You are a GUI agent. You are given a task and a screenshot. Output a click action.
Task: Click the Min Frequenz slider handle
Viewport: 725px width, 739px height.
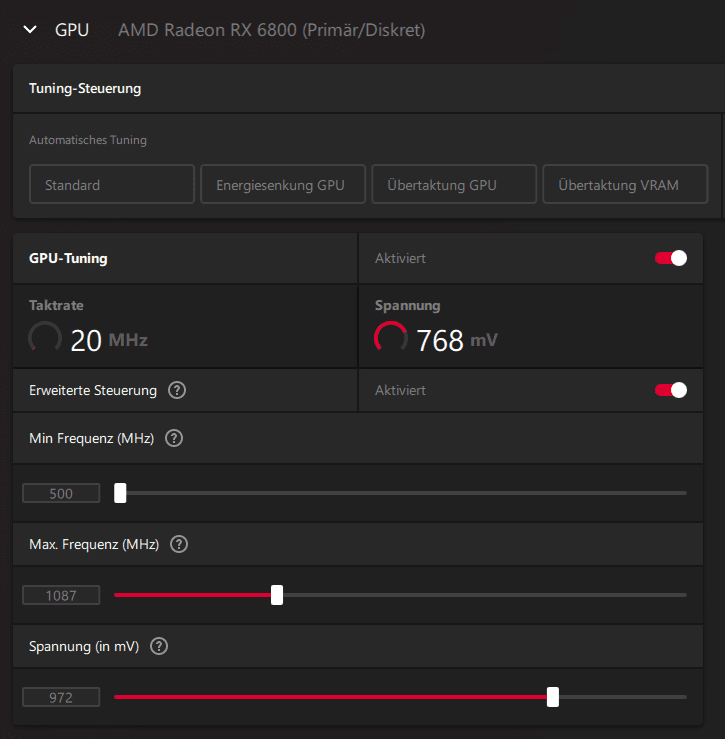pyautogui.click(x=120, y=492)
